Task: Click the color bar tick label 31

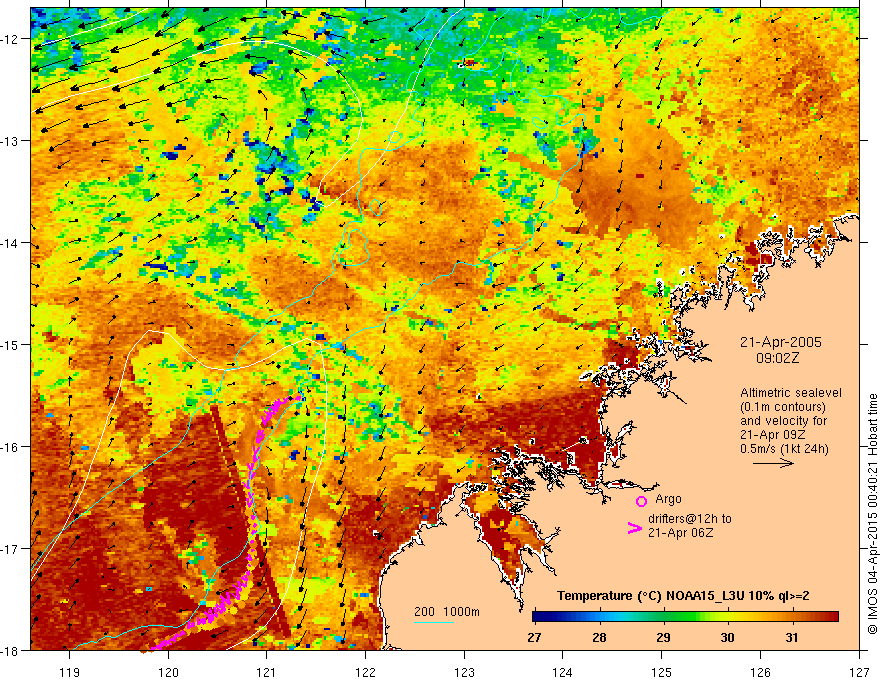Action: (x=791, y=638)
